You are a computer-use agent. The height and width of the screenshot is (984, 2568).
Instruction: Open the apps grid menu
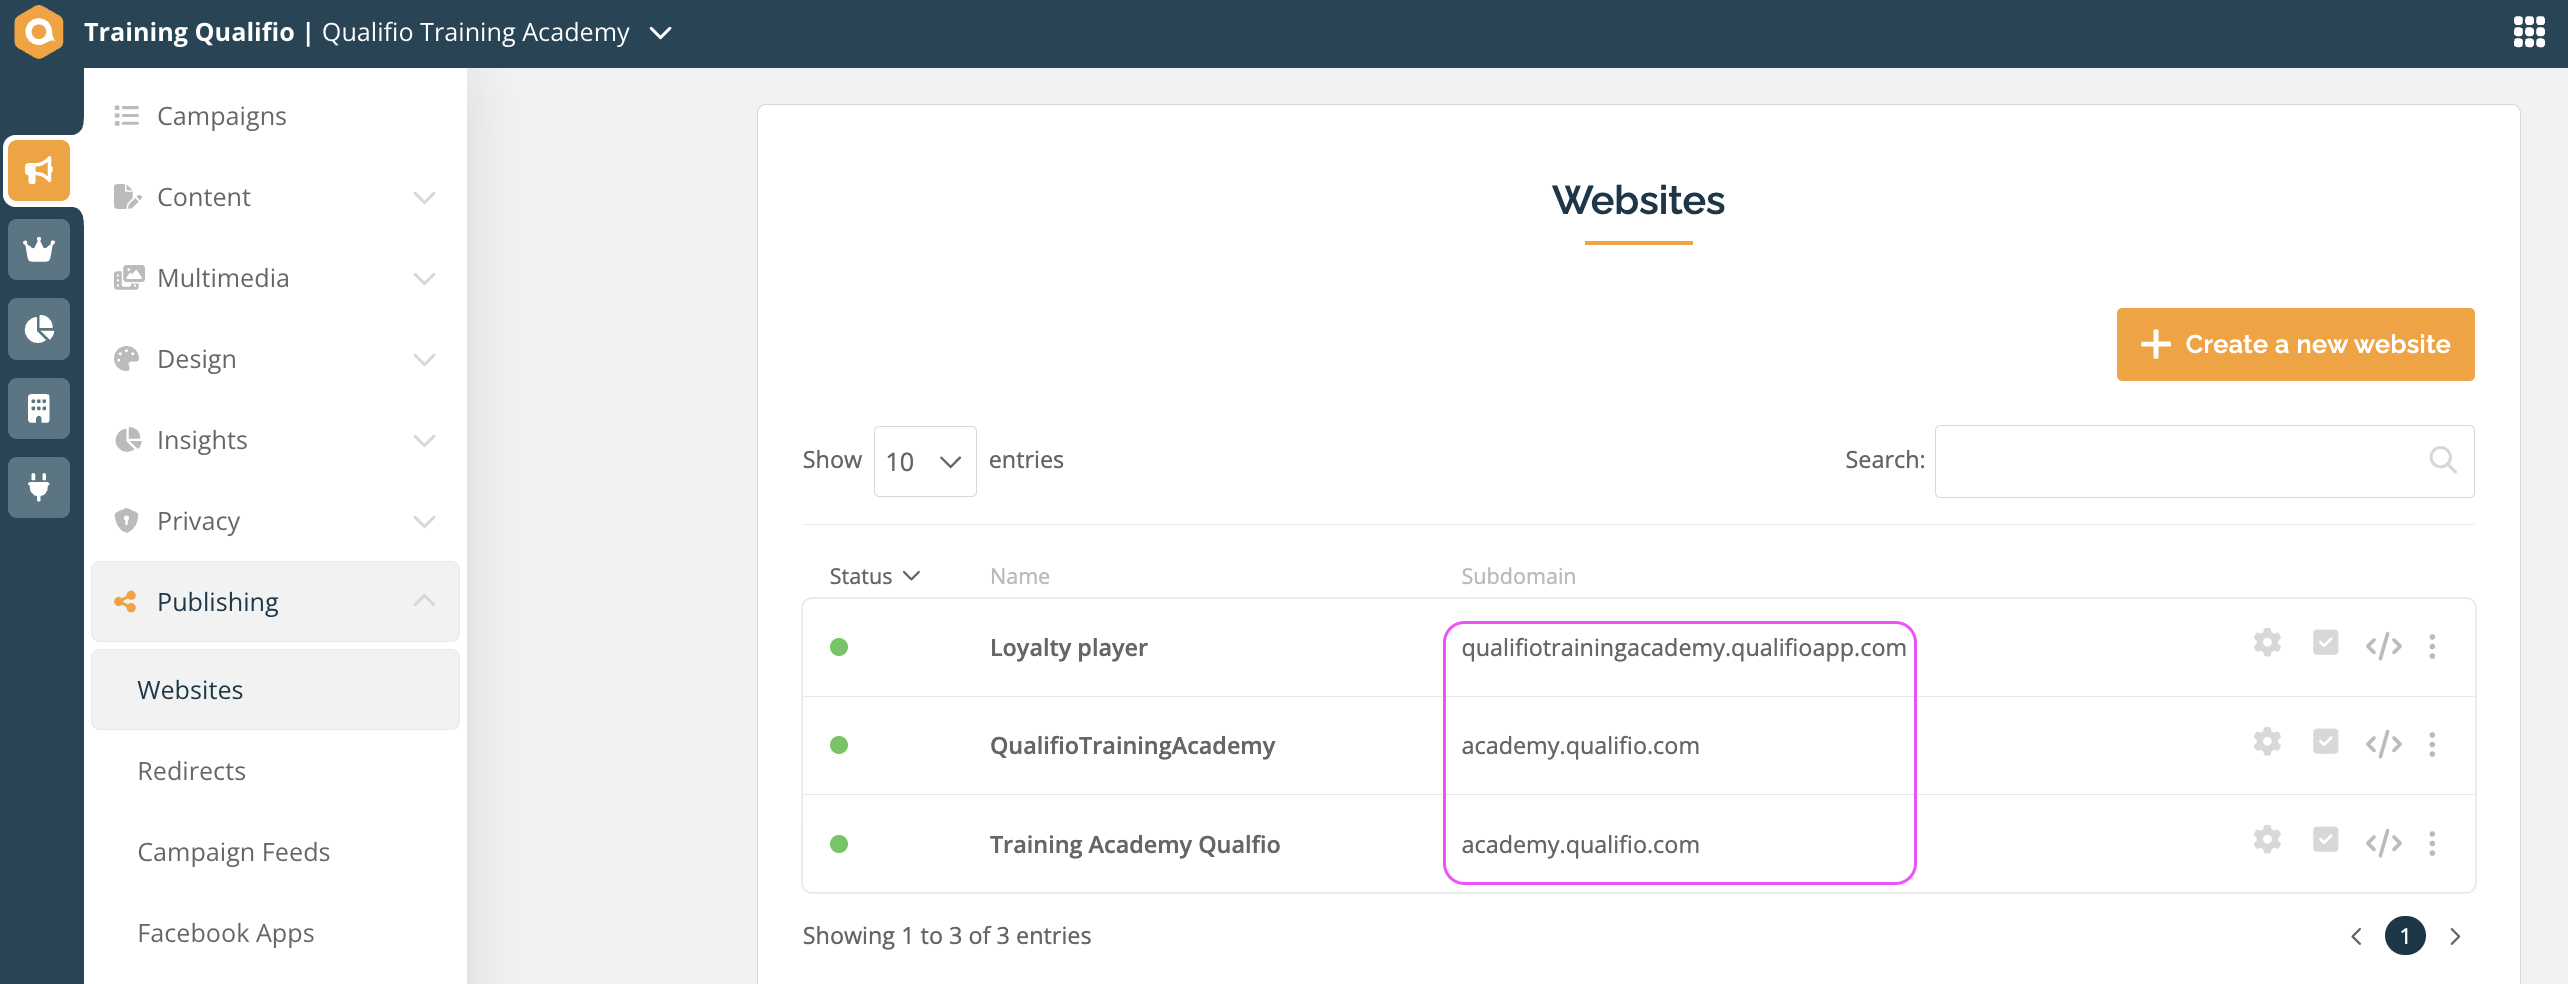tap(2529, 32)
